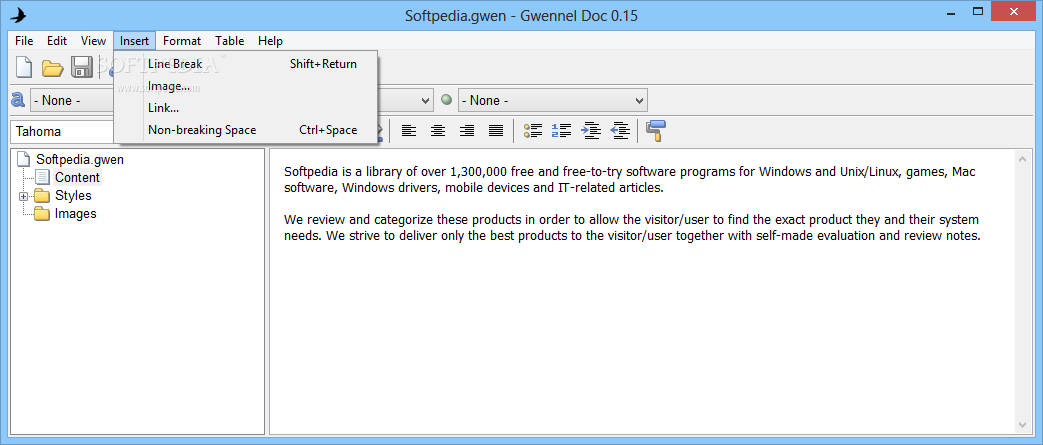Click into the paragraph starting 'Softpedia is a library'
This screenshot has width=1043, height=445.
629,180
